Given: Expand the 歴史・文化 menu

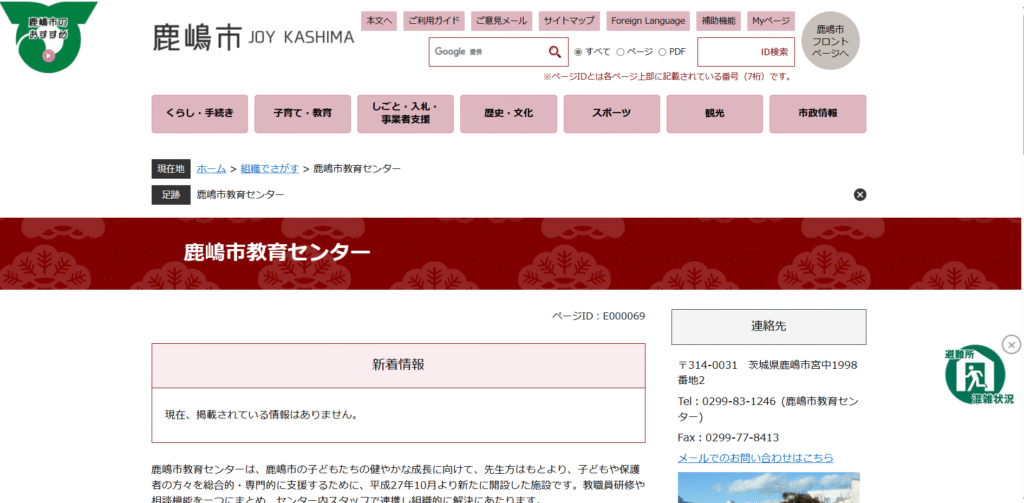Looking at the screenshot, I should click(508, 114).
